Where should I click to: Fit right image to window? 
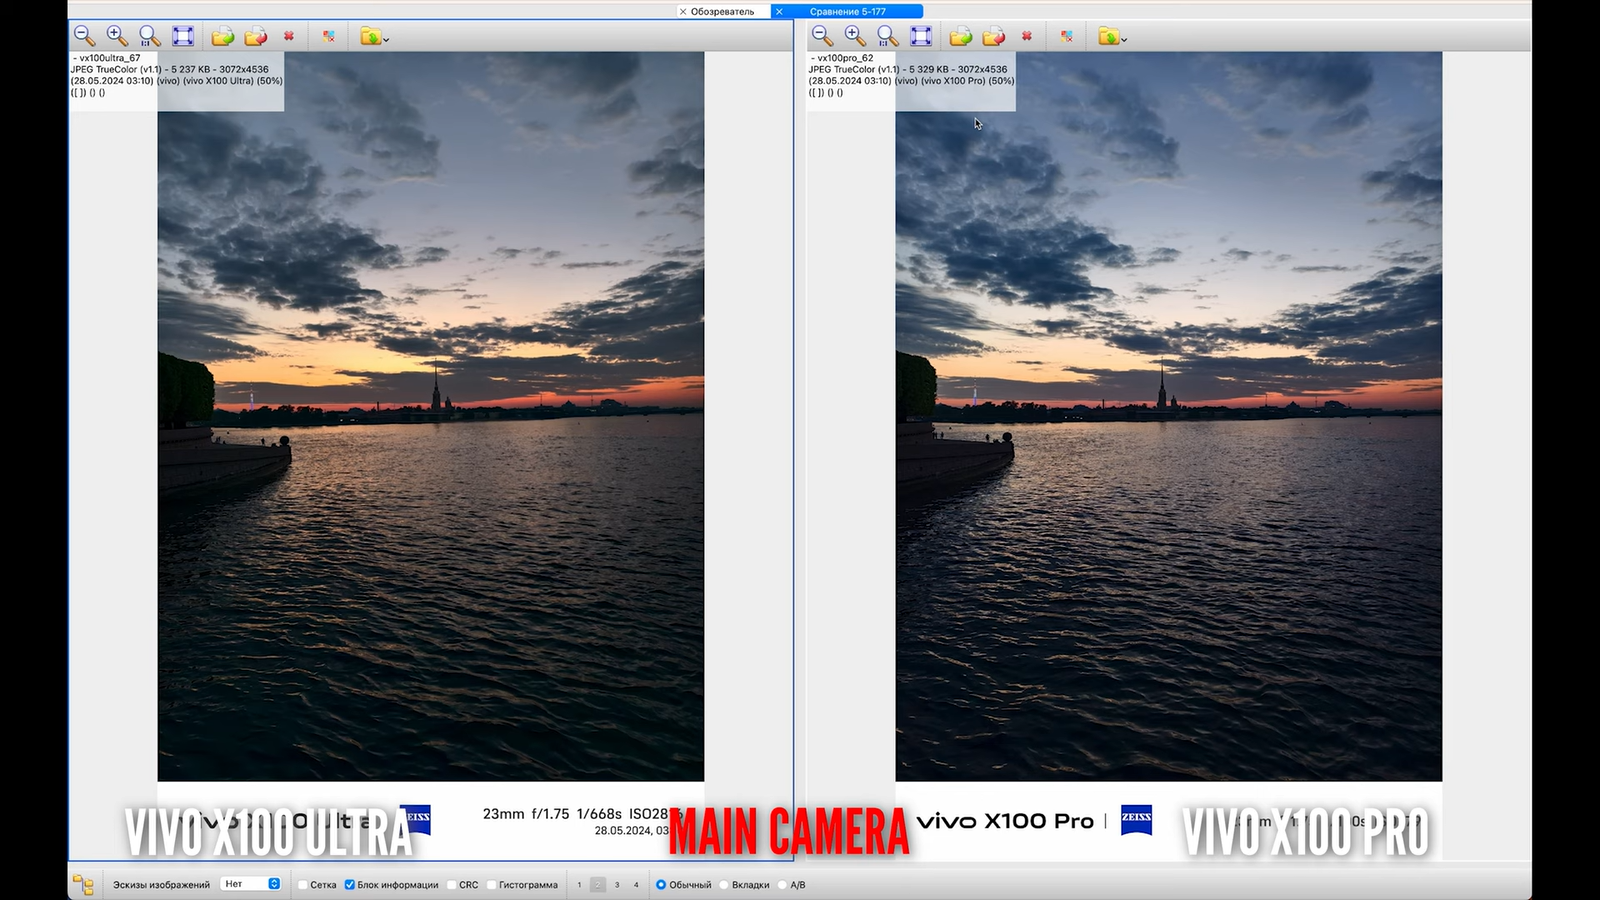[x=921, y=36]
